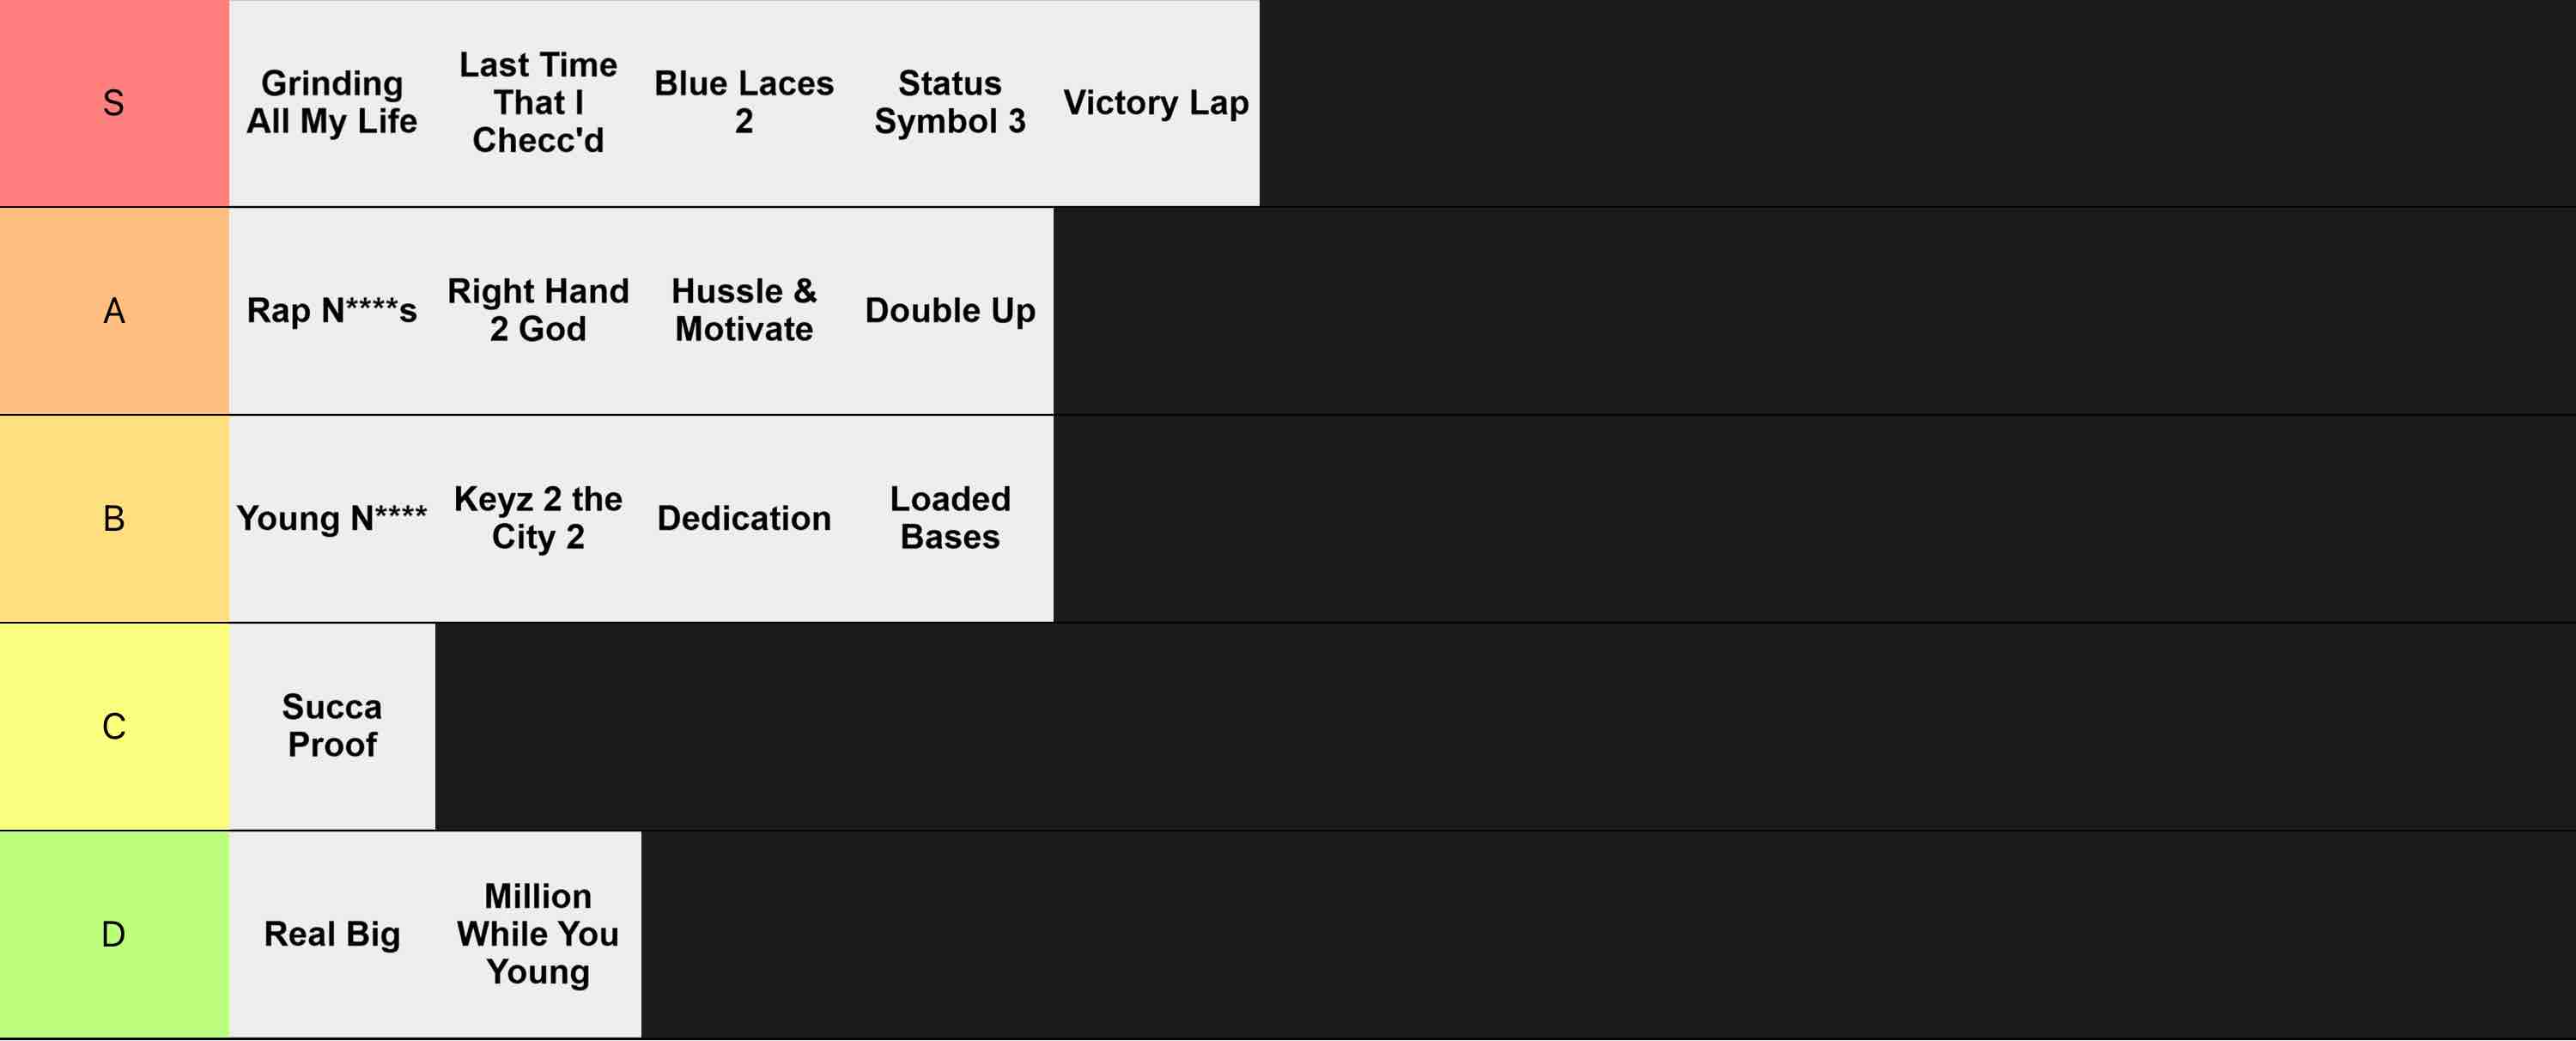Screen dimensions: 2576x1041
Task: Click the Succa Proof tile
Action: [332, 727]
